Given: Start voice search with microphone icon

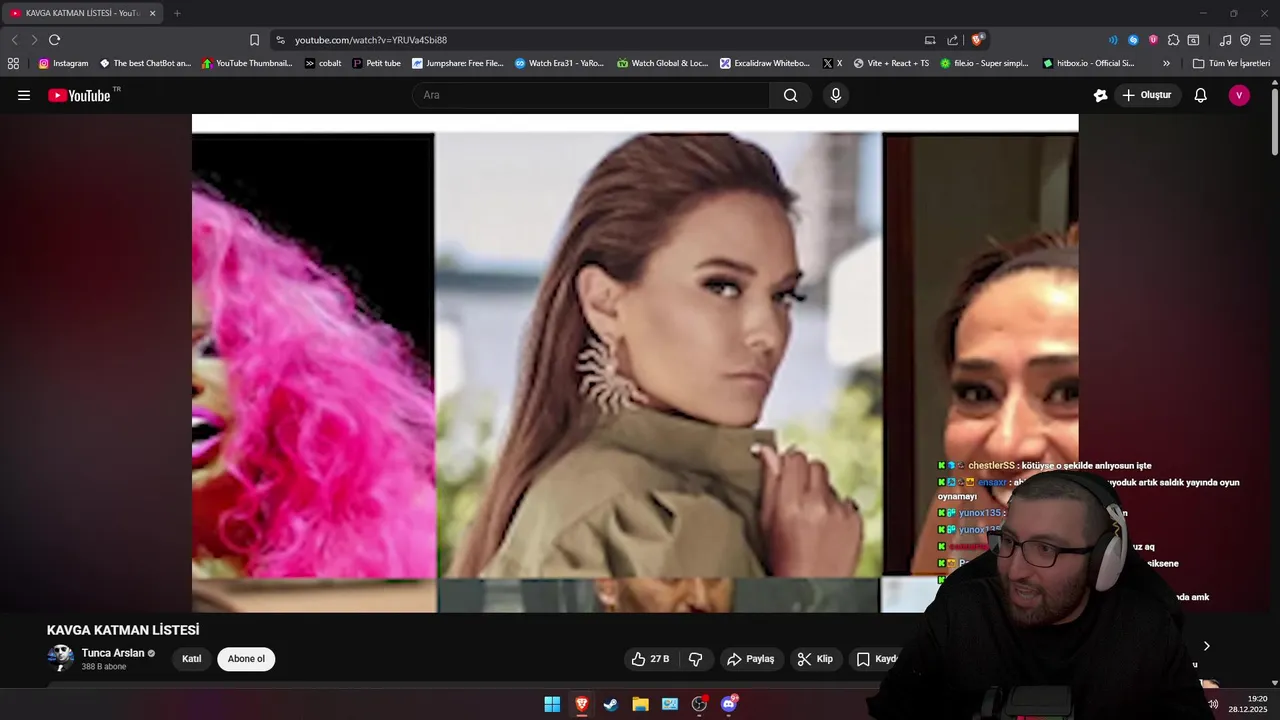Looking at the screenshot, I should (x=836, y=95).
